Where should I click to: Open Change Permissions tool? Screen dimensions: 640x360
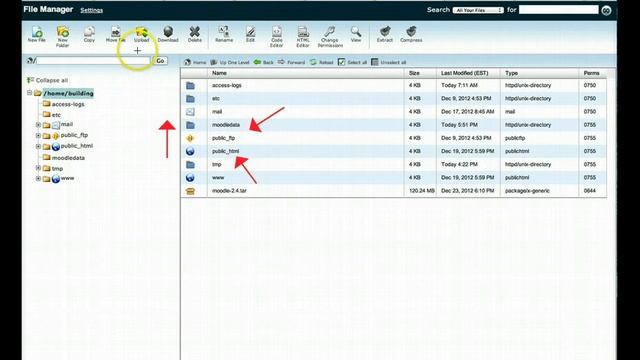[330, 36]
